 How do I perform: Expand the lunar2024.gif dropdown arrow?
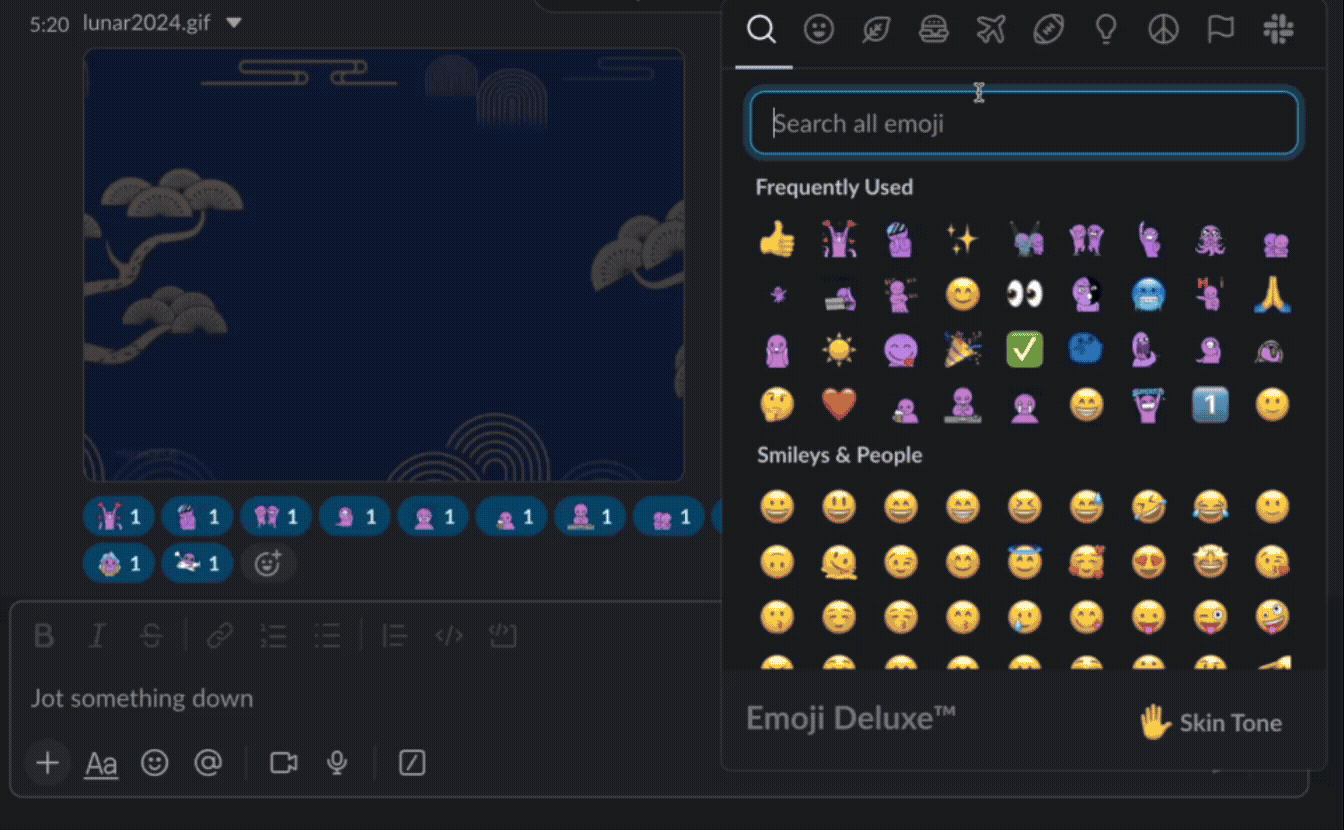click(x=233, y=22)
